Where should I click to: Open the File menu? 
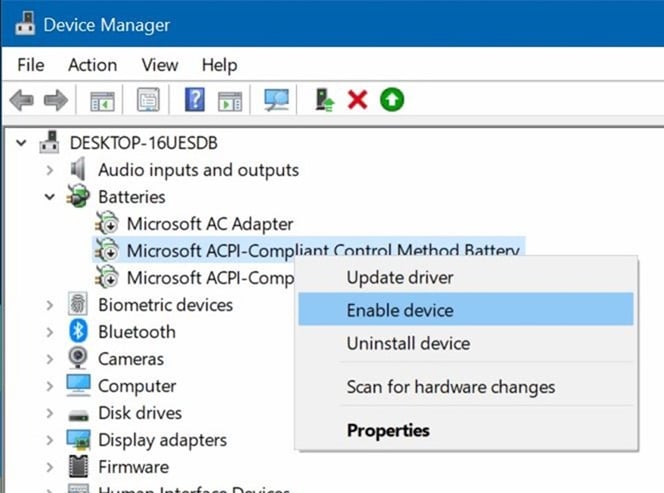pos(30,65)
